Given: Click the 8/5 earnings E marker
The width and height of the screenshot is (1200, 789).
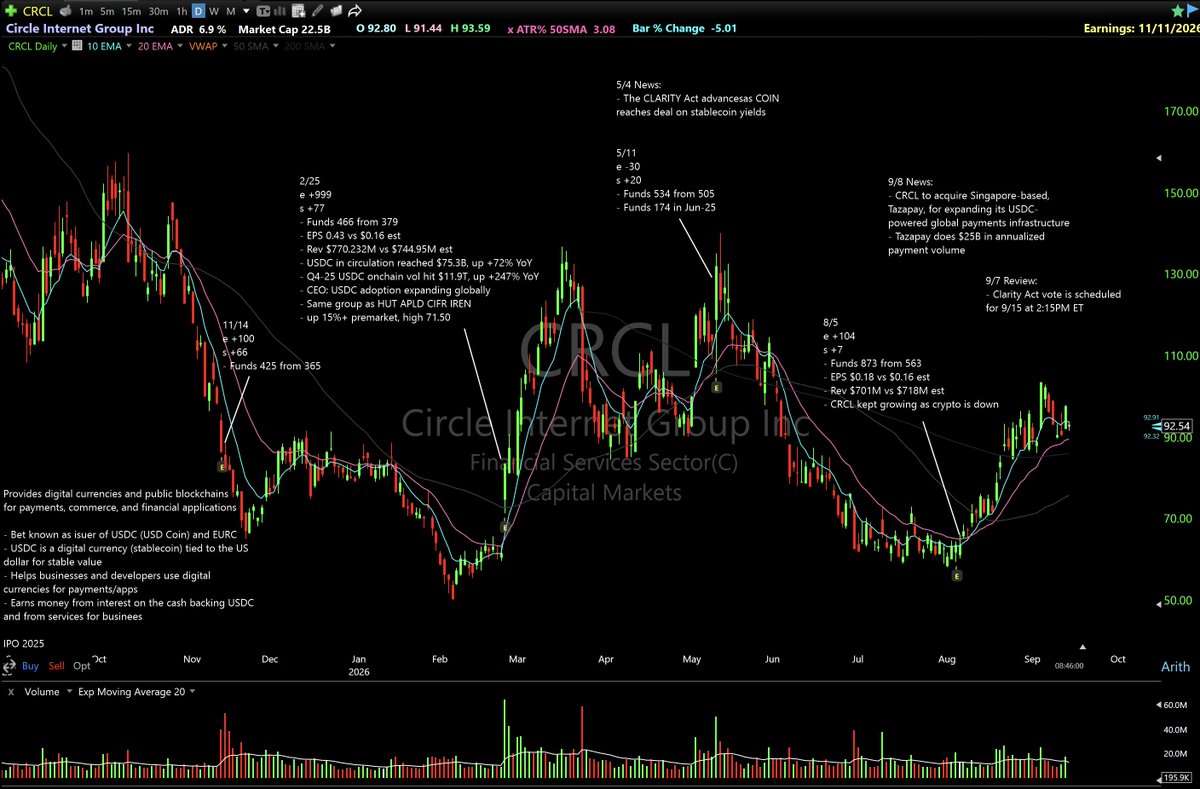Looking at the screenshot, I should click(957, 575).
